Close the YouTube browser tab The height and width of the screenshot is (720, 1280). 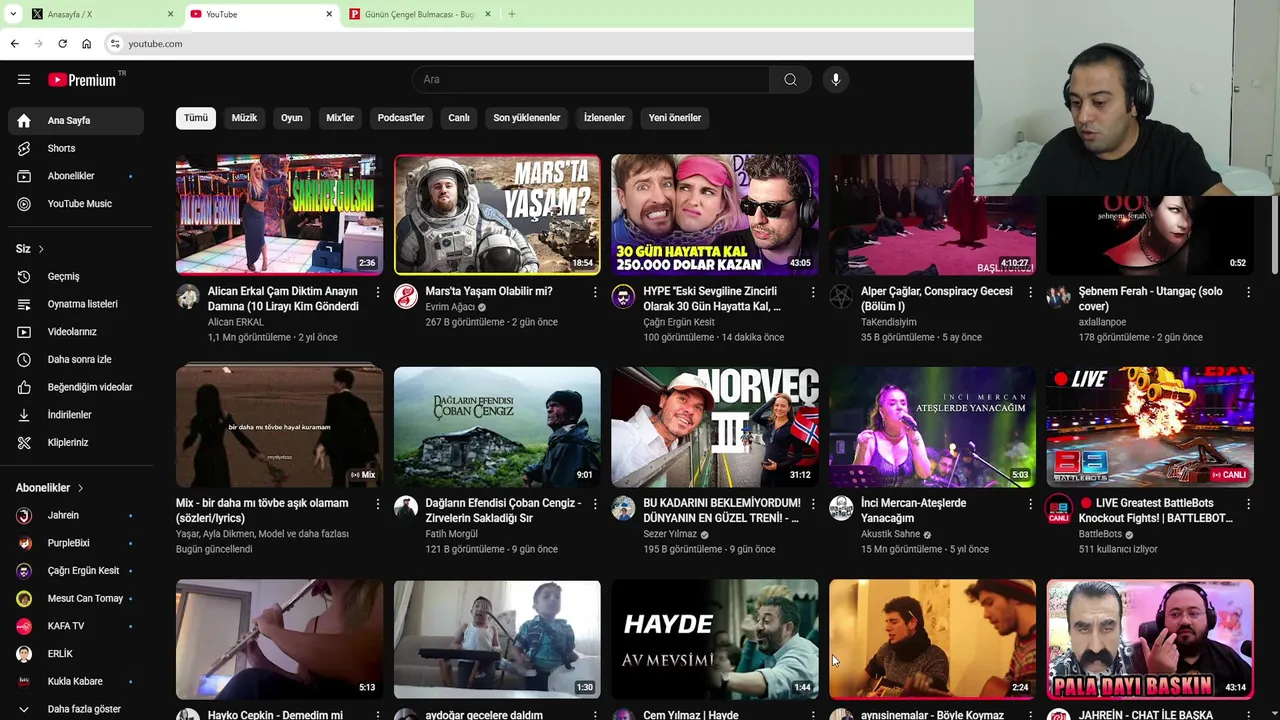click(329, 14)
